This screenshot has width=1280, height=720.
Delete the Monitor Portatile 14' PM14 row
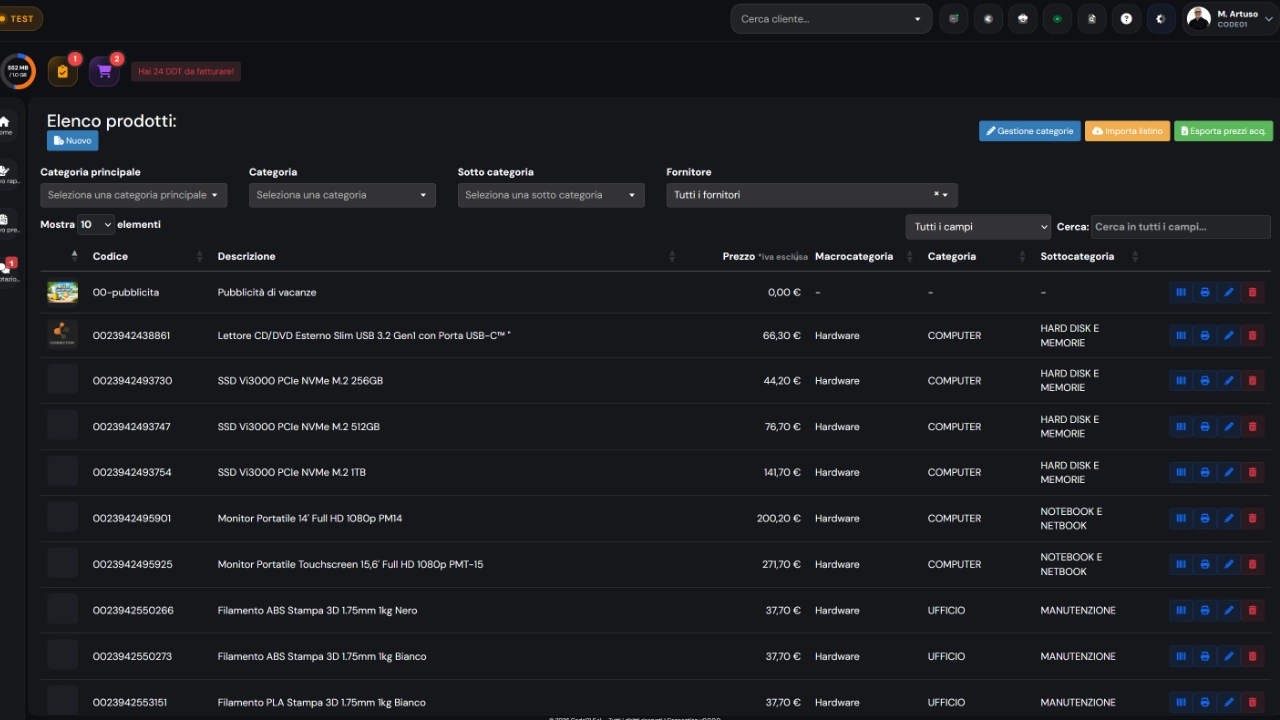coord(1253,518)
